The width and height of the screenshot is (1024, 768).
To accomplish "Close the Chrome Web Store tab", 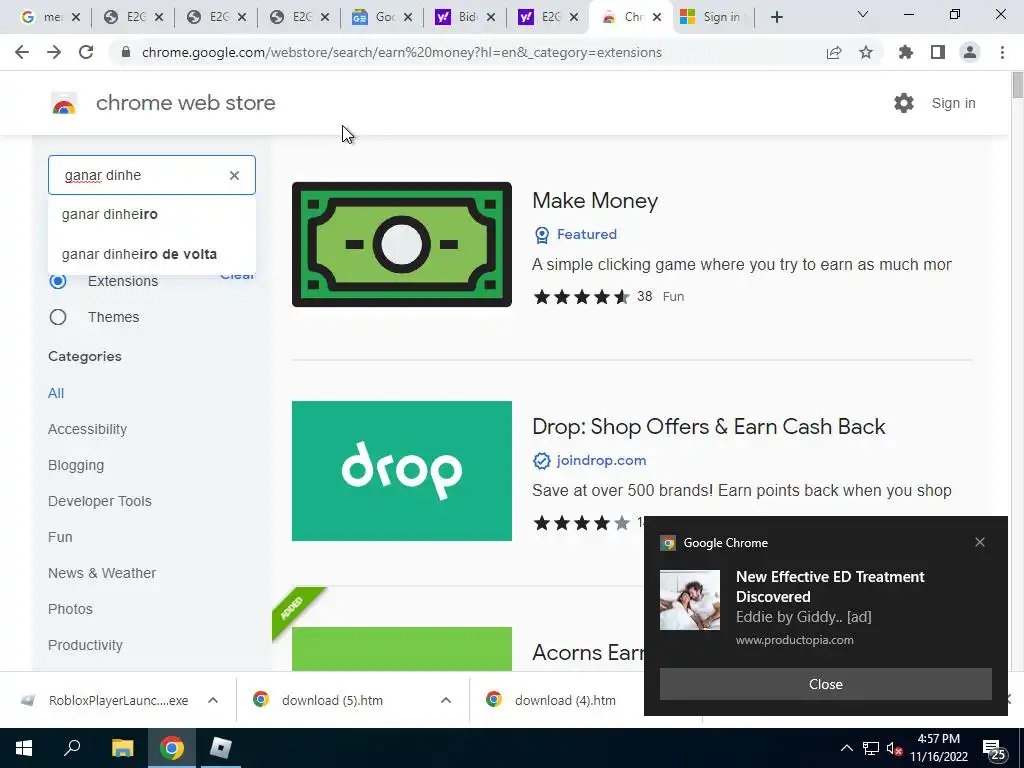I will click(x=657, y=17).
